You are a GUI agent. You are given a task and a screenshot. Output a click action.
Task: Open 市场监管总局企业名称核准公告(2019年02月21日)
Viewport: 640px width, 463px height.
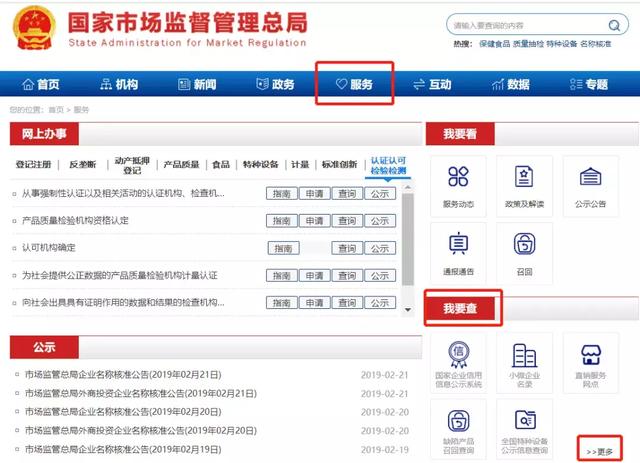click(123, 374)
